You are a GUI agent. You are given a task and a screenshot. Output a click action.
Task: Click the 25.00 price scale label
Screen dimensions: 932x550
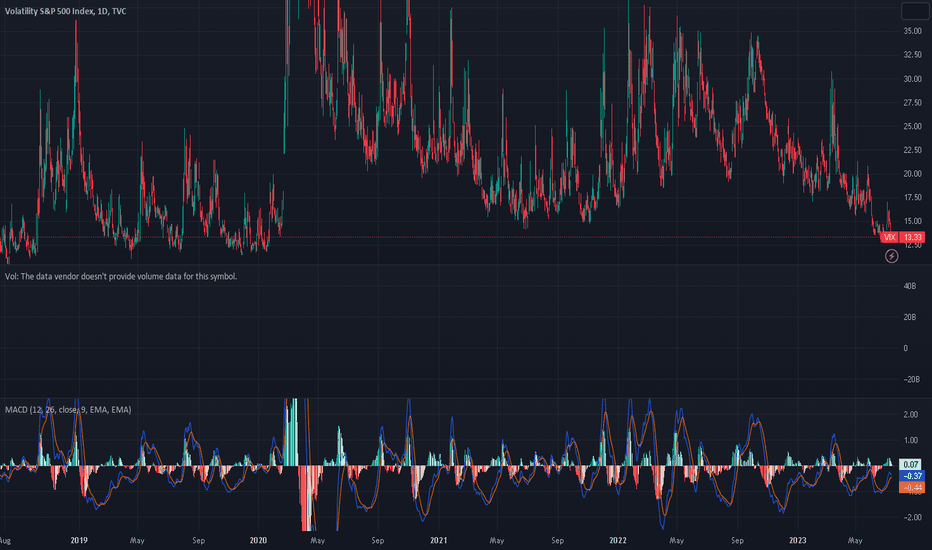point(912,126)
